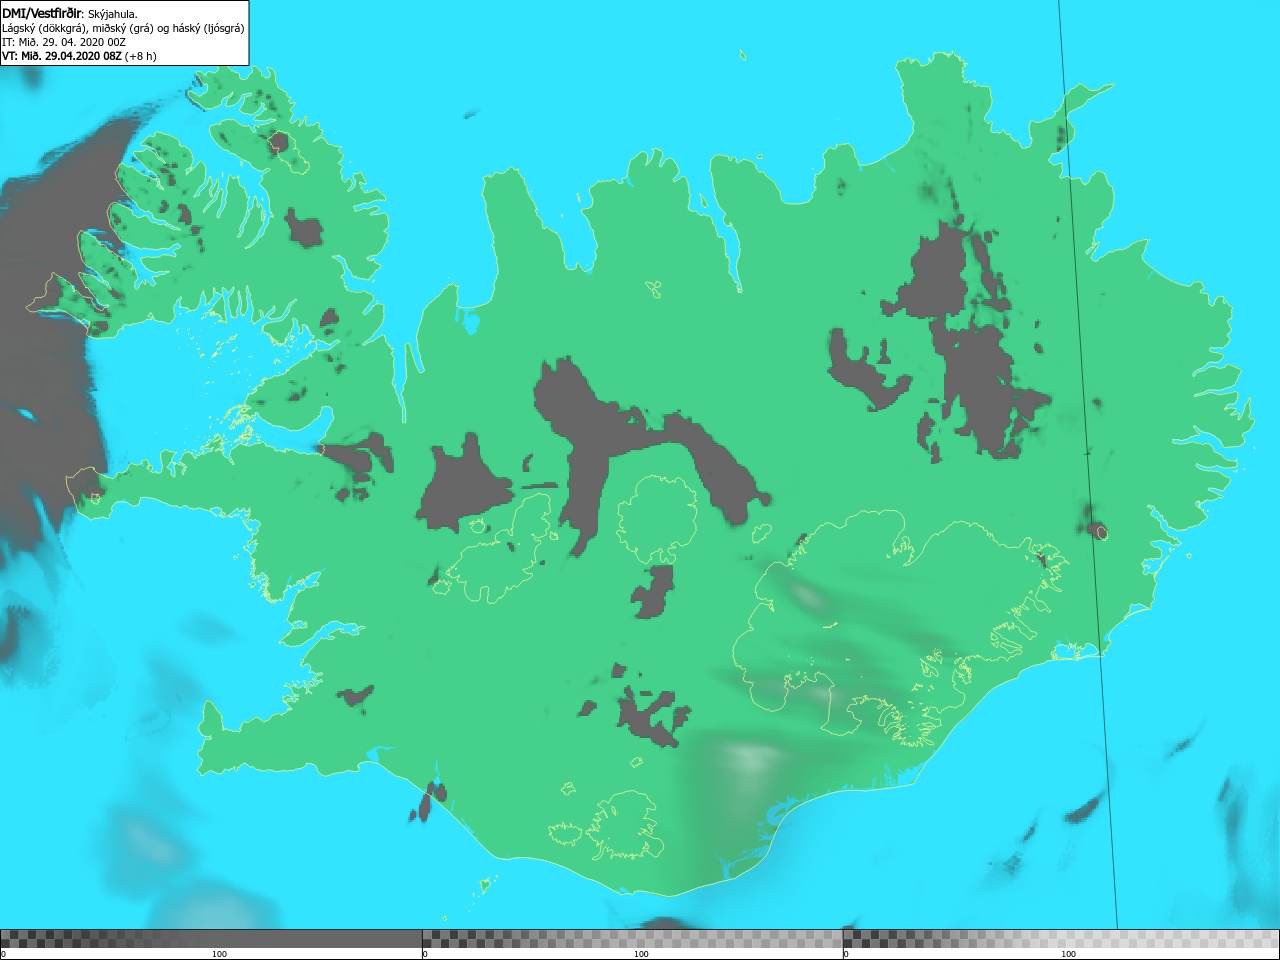Click the "VT: Mið. 29.04.2020 08Z (+8 h)" line
Image resolution: width=1280 pixels, height=960 pixels.
click(x=79, y=56)
